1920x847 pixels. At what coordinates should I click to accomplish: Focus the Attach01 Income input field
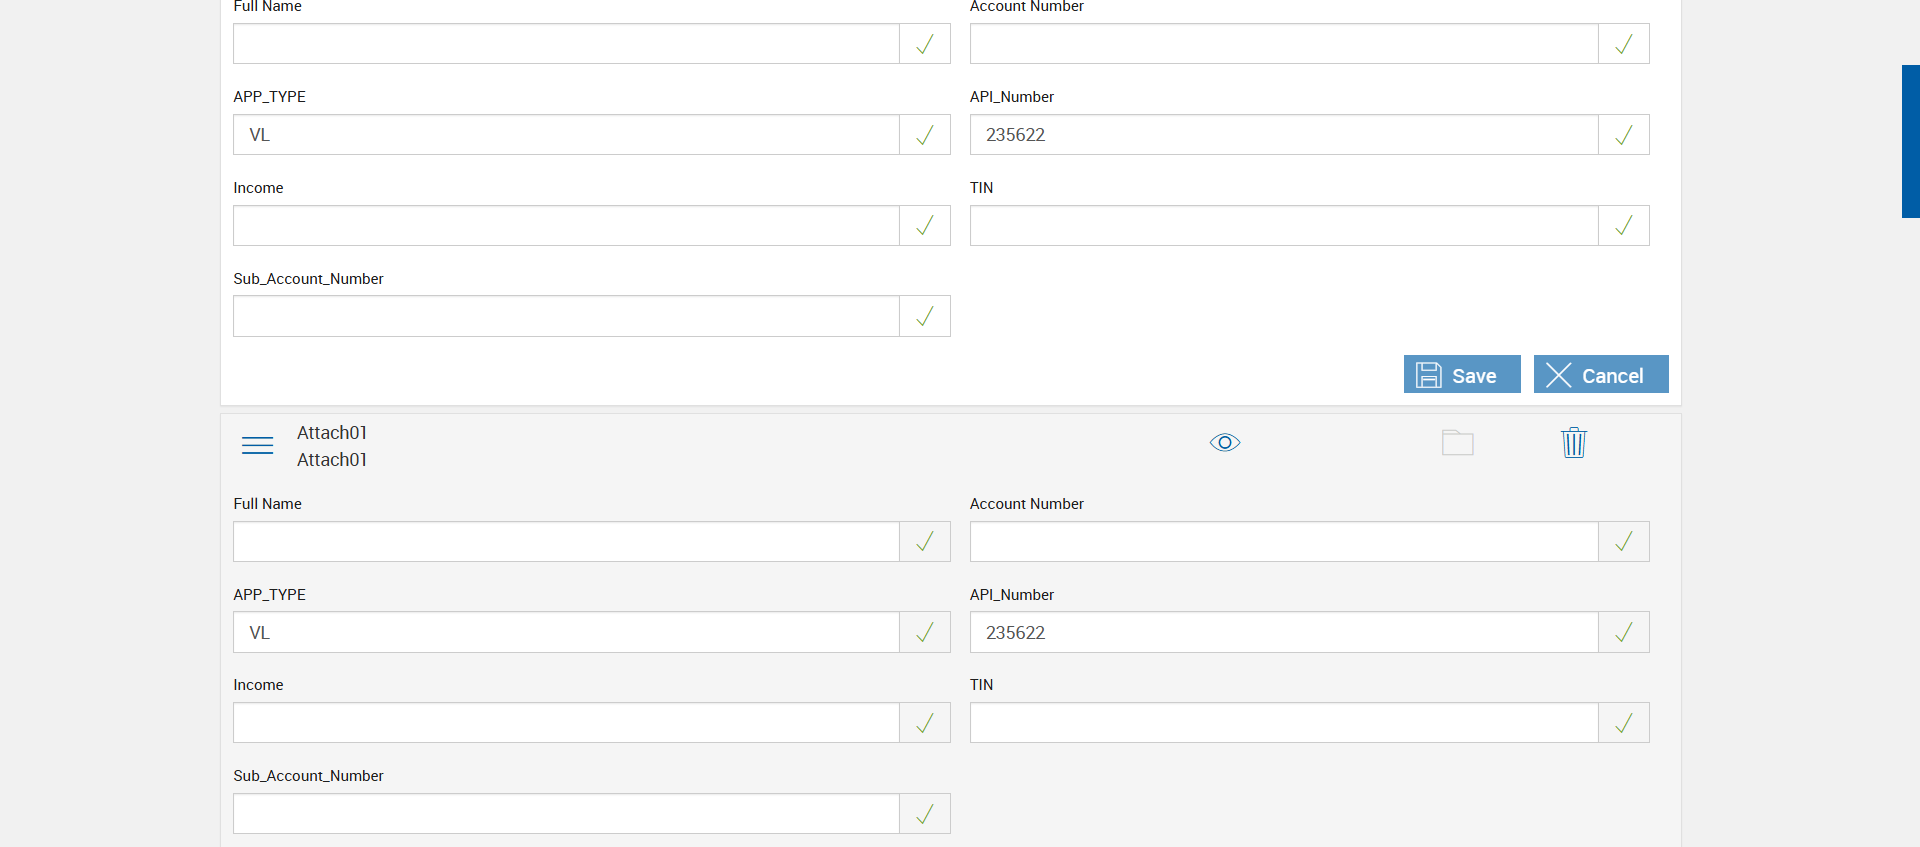pos(566,723)
